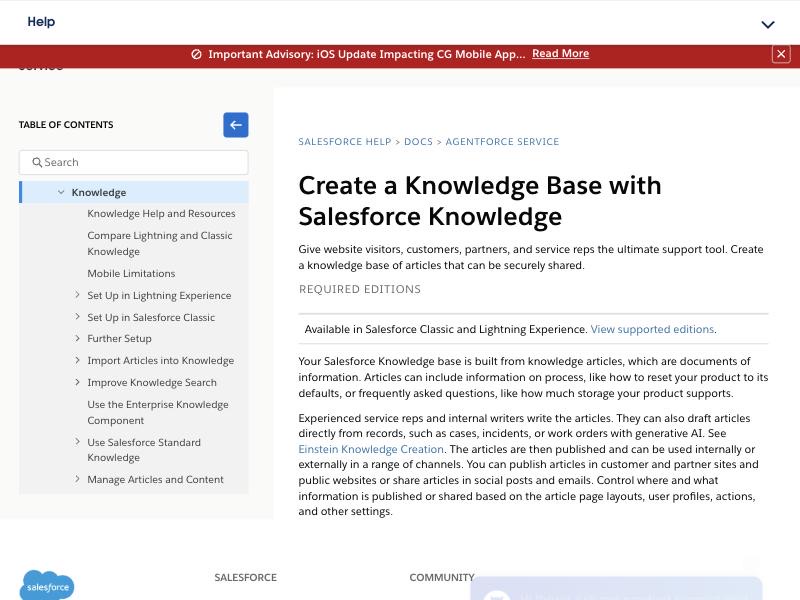The height and width of the screenshot is (600, 800).
Task: Expand Import Articles into Knowledge
Action: (77, 360)
